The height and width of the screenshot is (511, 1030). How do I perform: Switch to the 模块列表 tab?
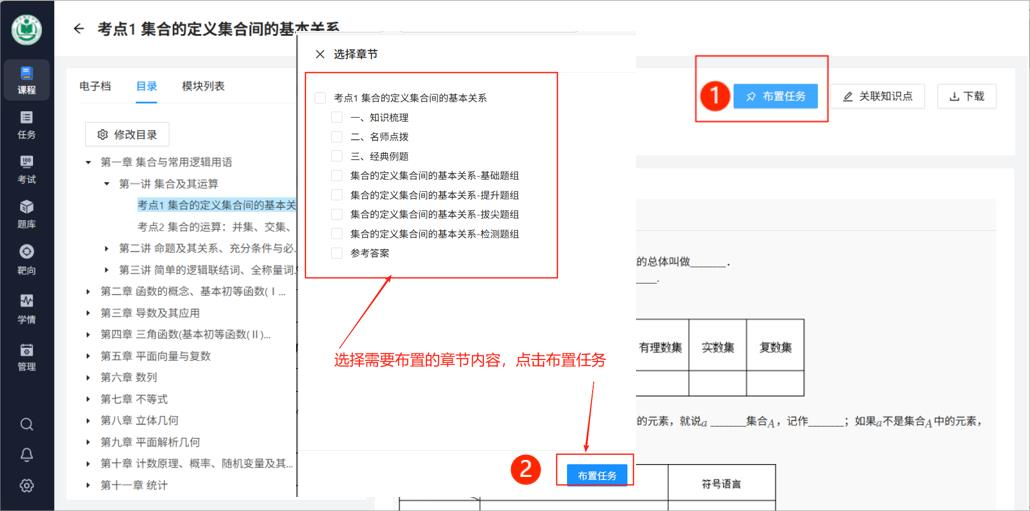click(x=204, y=86)
